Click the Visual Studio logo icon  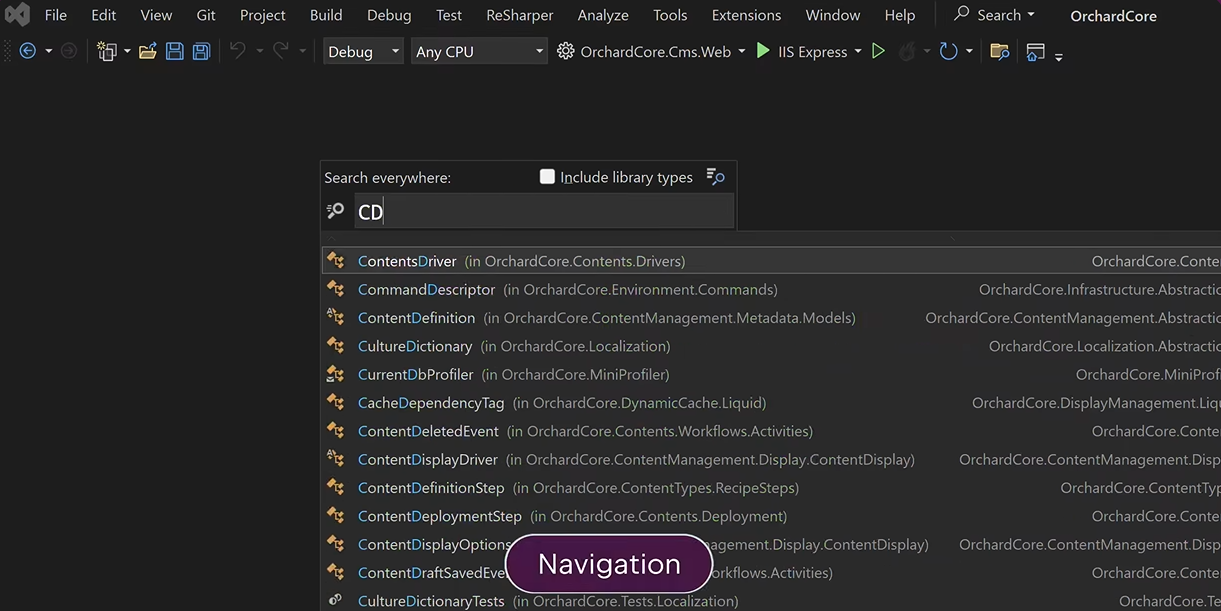(x=17, y=15)
